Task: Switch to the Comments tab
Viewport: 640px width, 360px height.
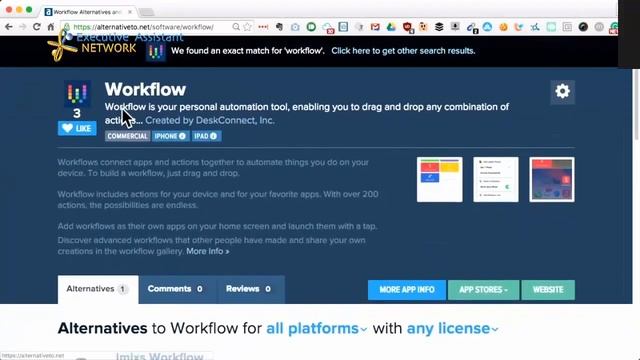Action: point(176,289)
